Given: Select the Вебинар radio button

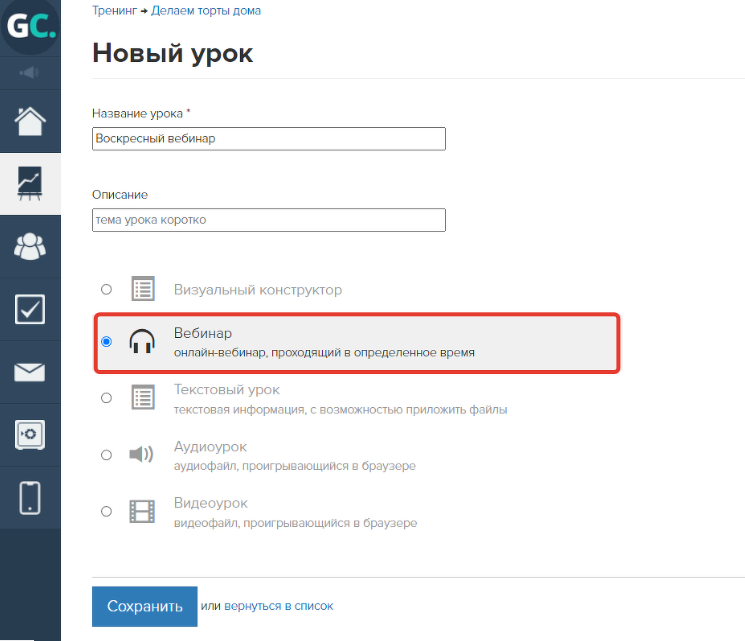Looking at the screenshot, I should [x=107, y=342].
